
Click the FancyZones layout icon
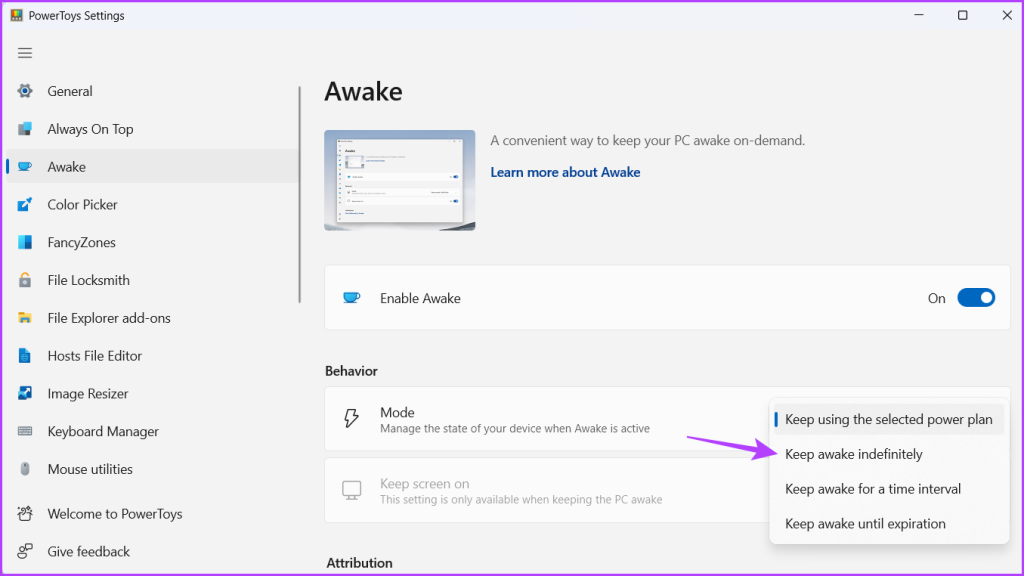(x=25, y=242)
